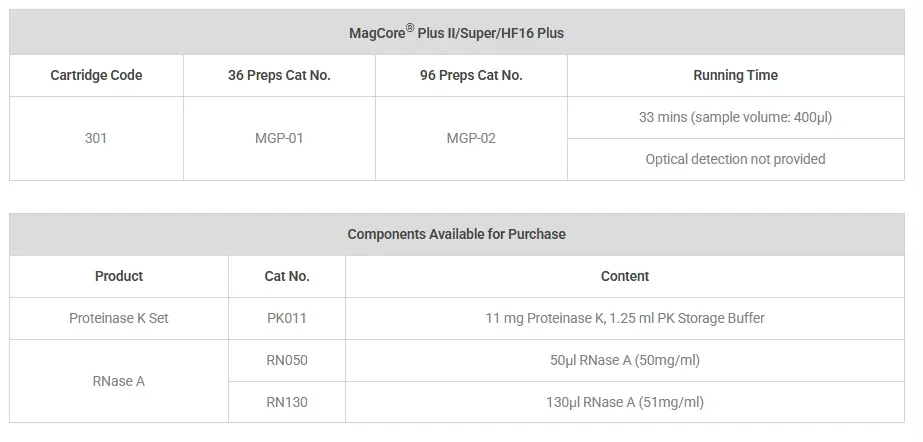This screenshot has width=923, height=442.
Task: Click the 96 Preps Cat No. header
Action: 472,75
